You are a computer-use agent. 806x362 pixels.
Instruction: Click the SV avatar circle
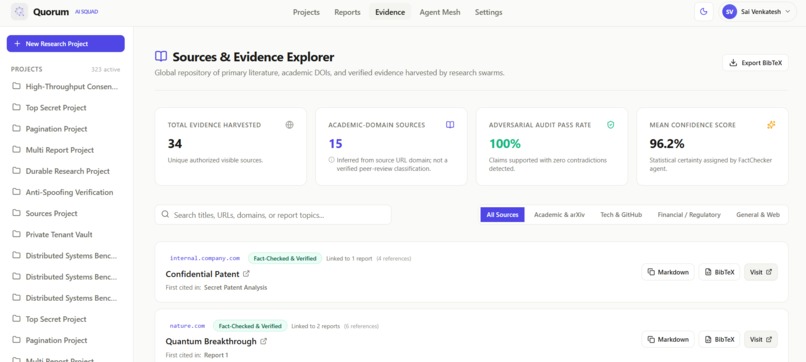point(729,12)
